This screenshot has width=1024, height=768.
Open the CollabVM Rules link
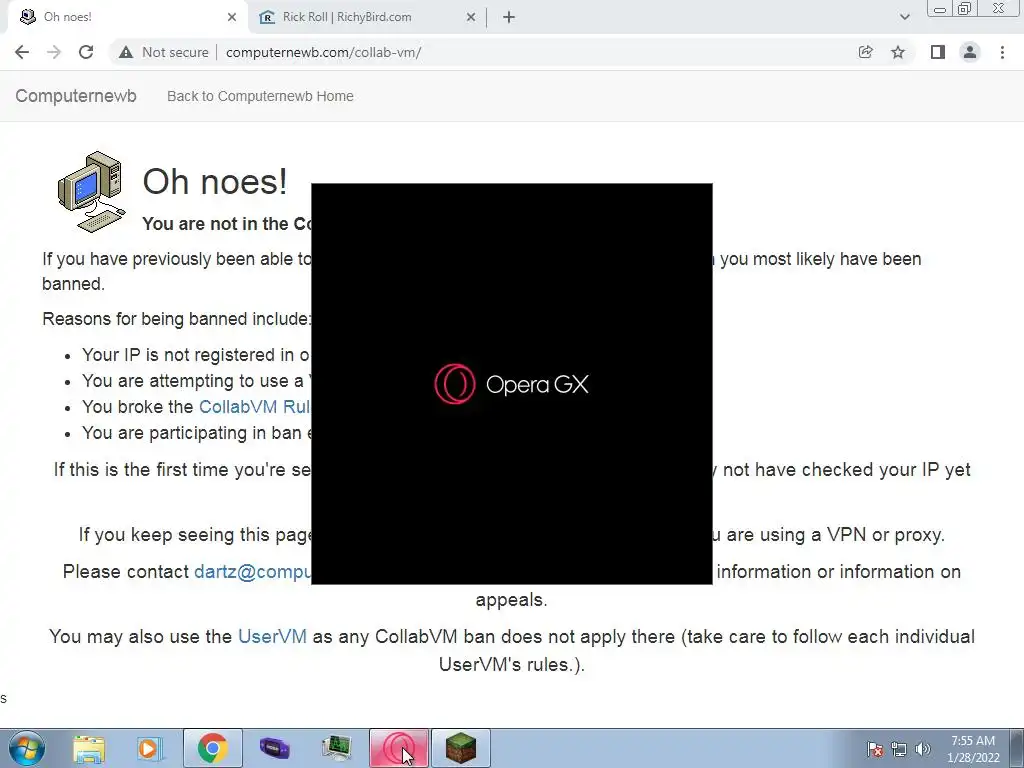pyautogui.click(x=255, y=406)
